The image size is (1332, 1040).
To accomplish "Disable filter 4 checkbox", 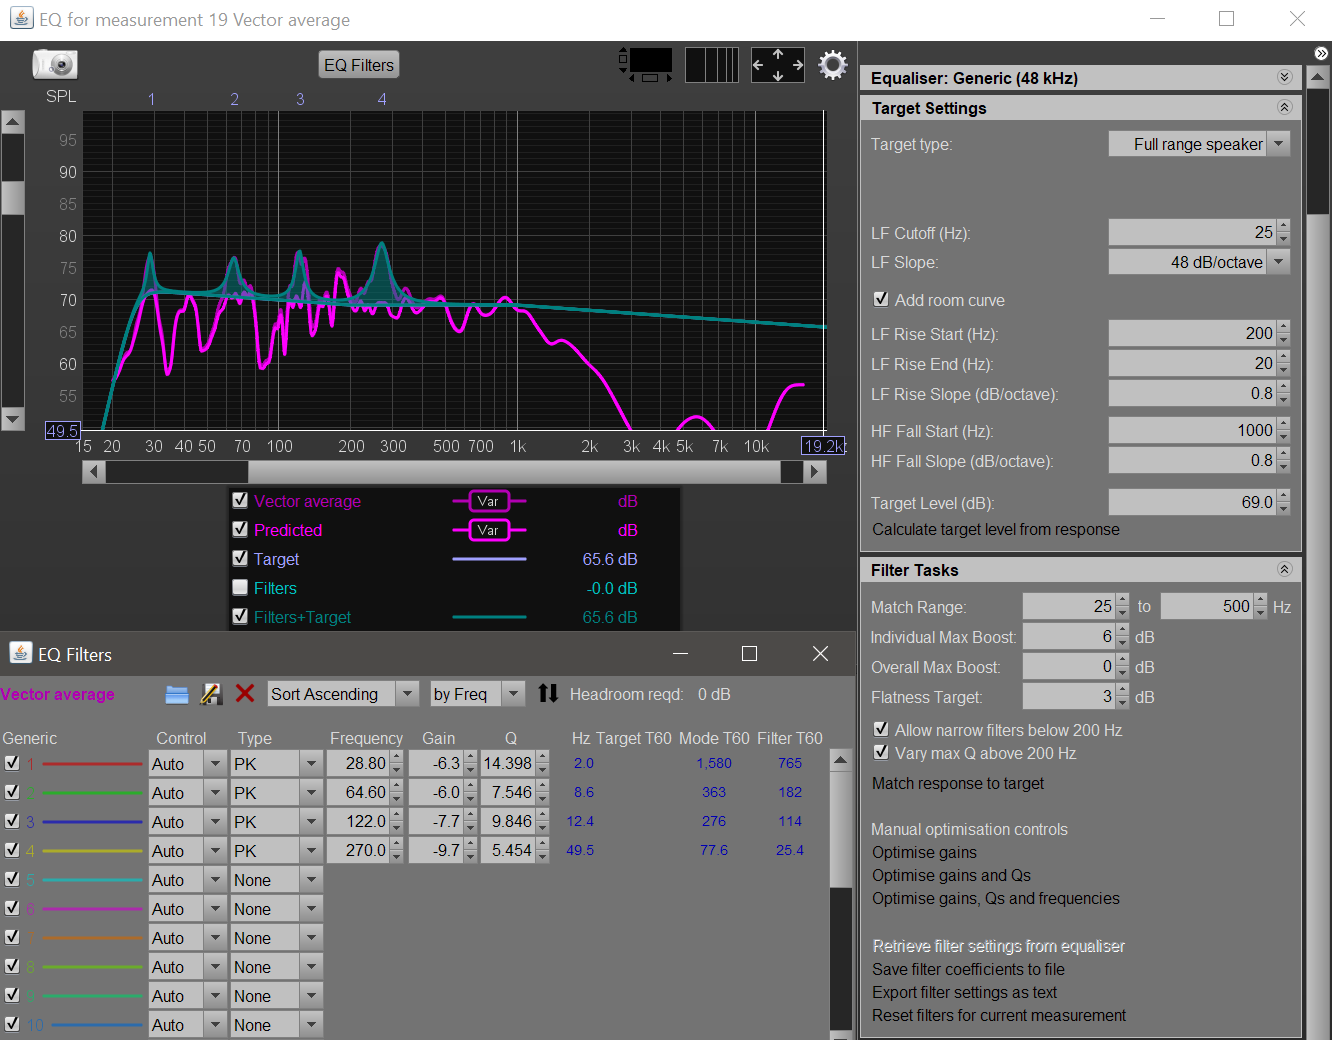I will [x=12, y=849].
